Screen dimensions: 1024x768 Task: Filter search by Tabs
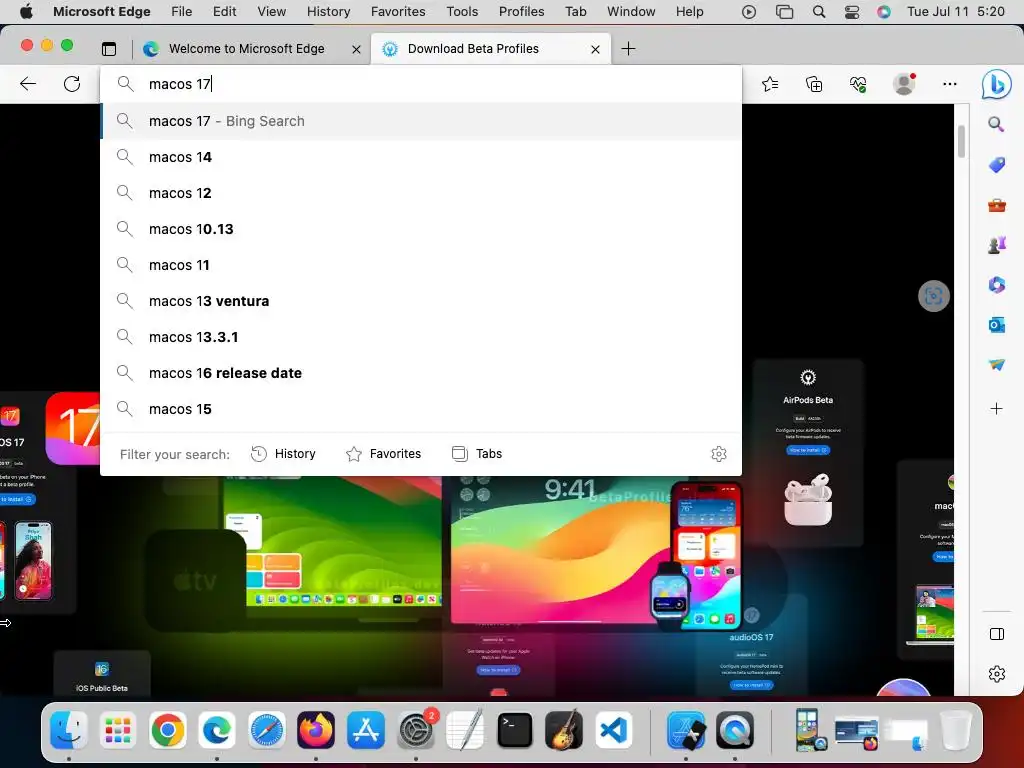(477, 454)
